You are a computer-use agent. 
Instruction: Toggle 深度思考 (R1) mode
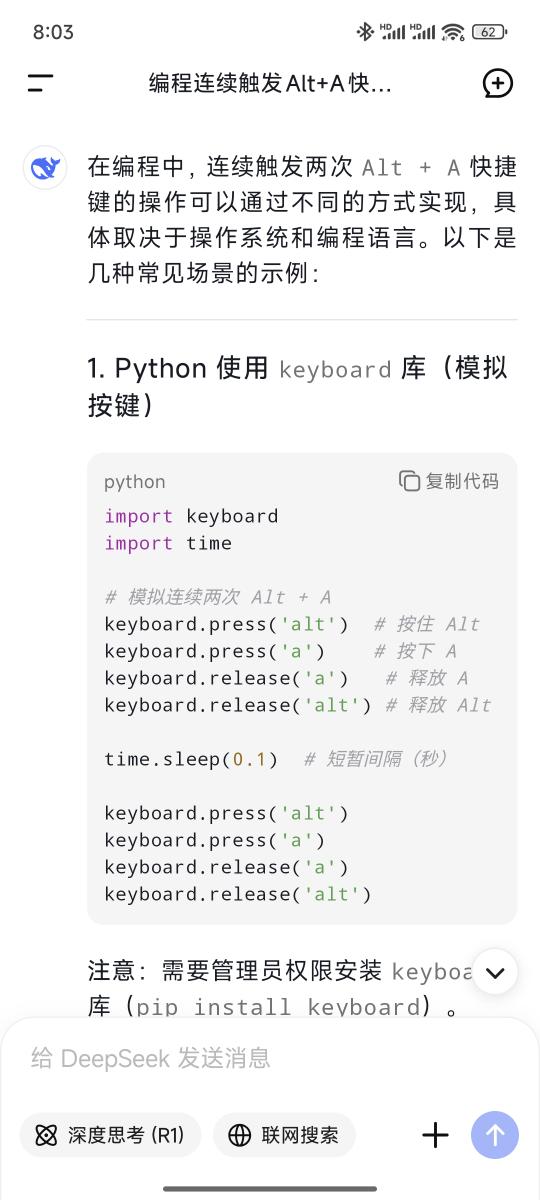(110, 1135)
